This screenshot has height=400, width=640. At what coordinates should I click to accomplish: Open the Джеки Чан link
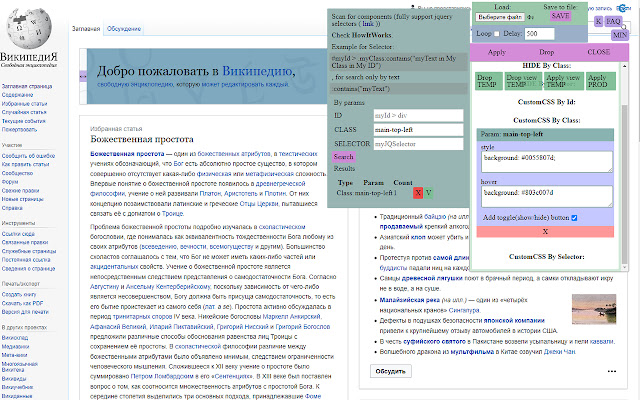(559, 351)
